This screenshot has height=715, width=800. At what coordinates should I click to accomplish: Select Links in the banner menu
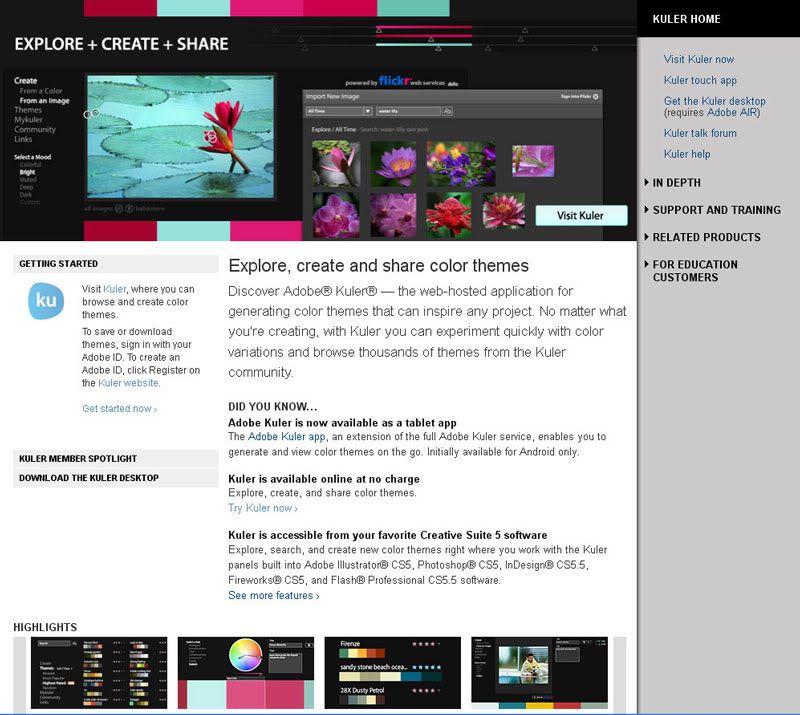pos(23,139)
